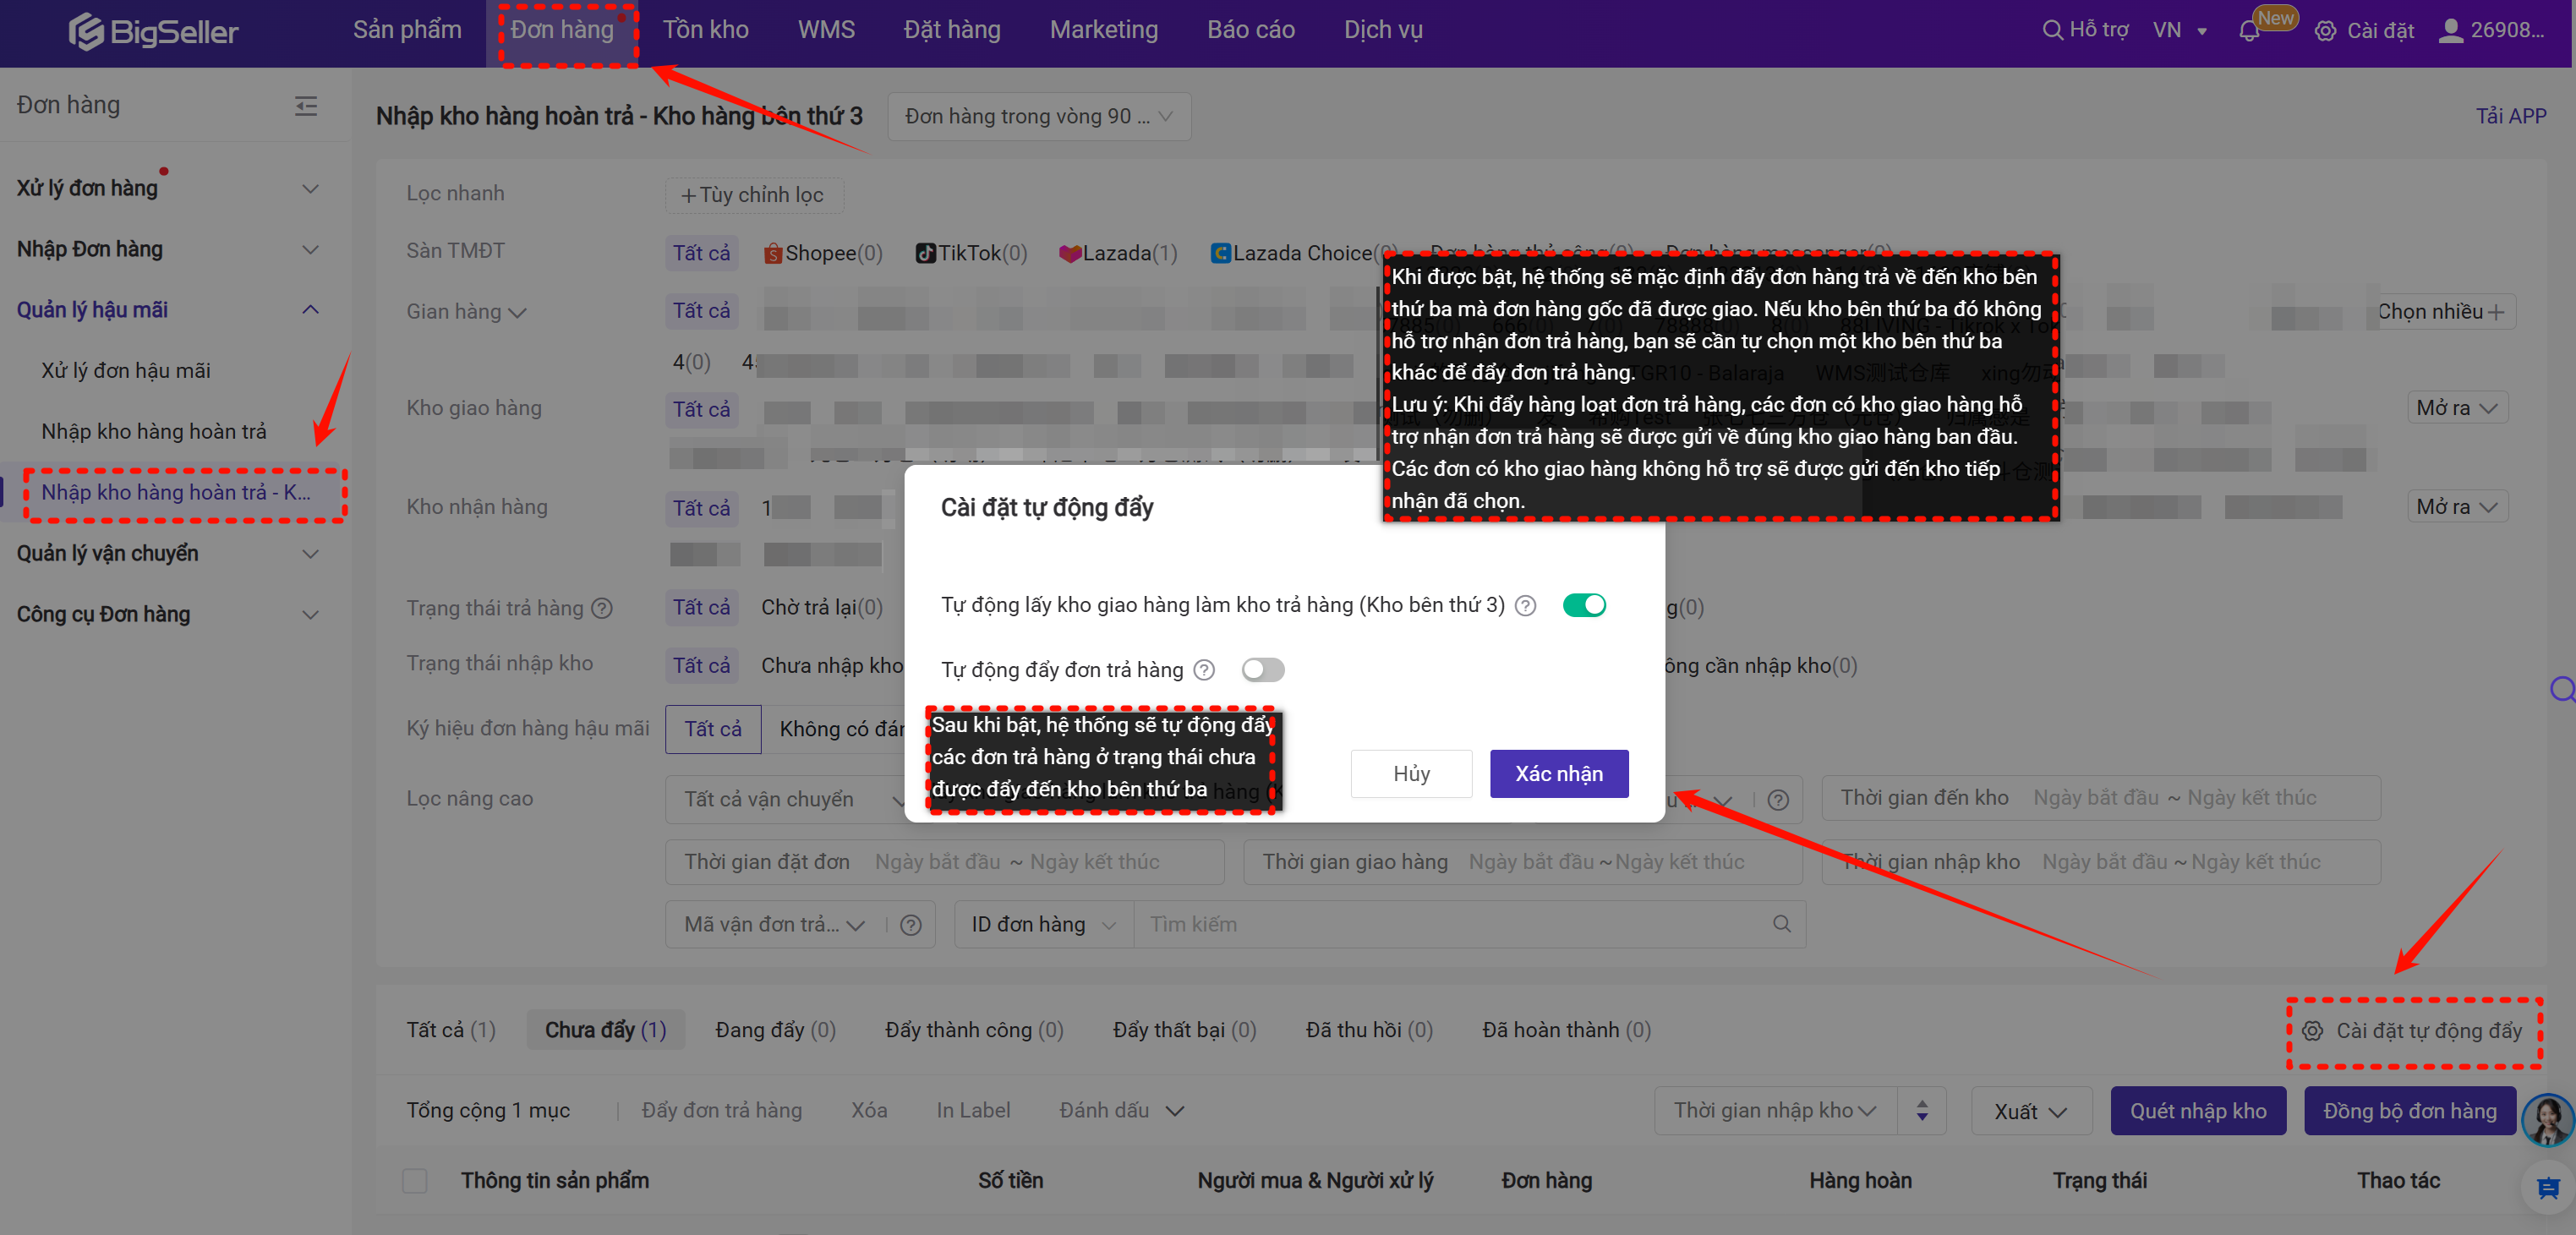The image size is (2576, 1235).
Task: Click the notification bell icon
Action: 2249,31
